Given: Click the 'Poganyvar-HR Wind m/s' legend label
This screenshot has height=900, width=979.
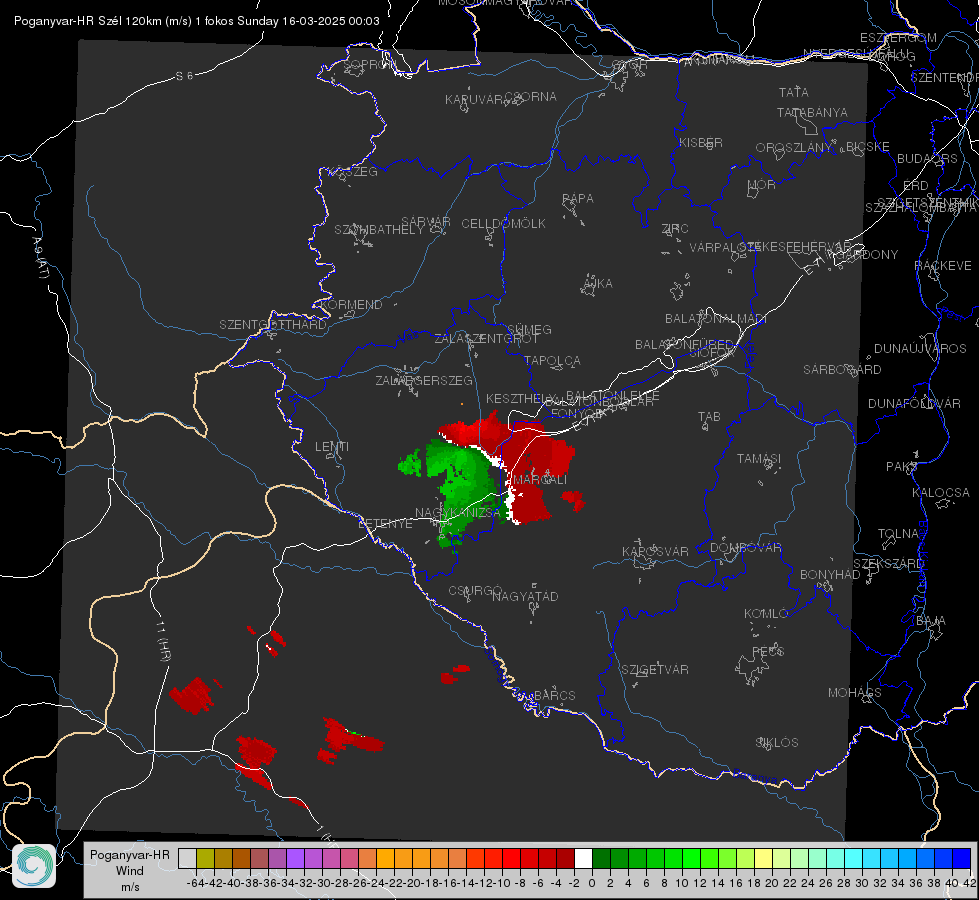Looking at the screenshot, I should (130, 871).
